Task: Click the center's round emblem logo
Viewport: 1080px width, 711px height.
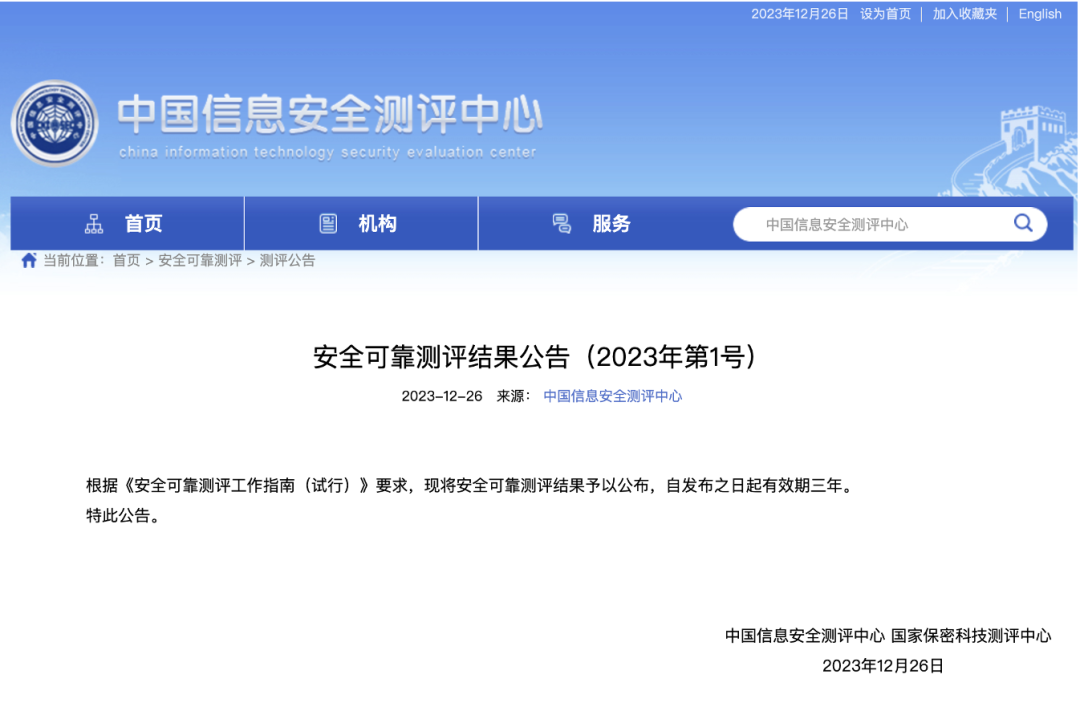Action: tap(54, 123)
